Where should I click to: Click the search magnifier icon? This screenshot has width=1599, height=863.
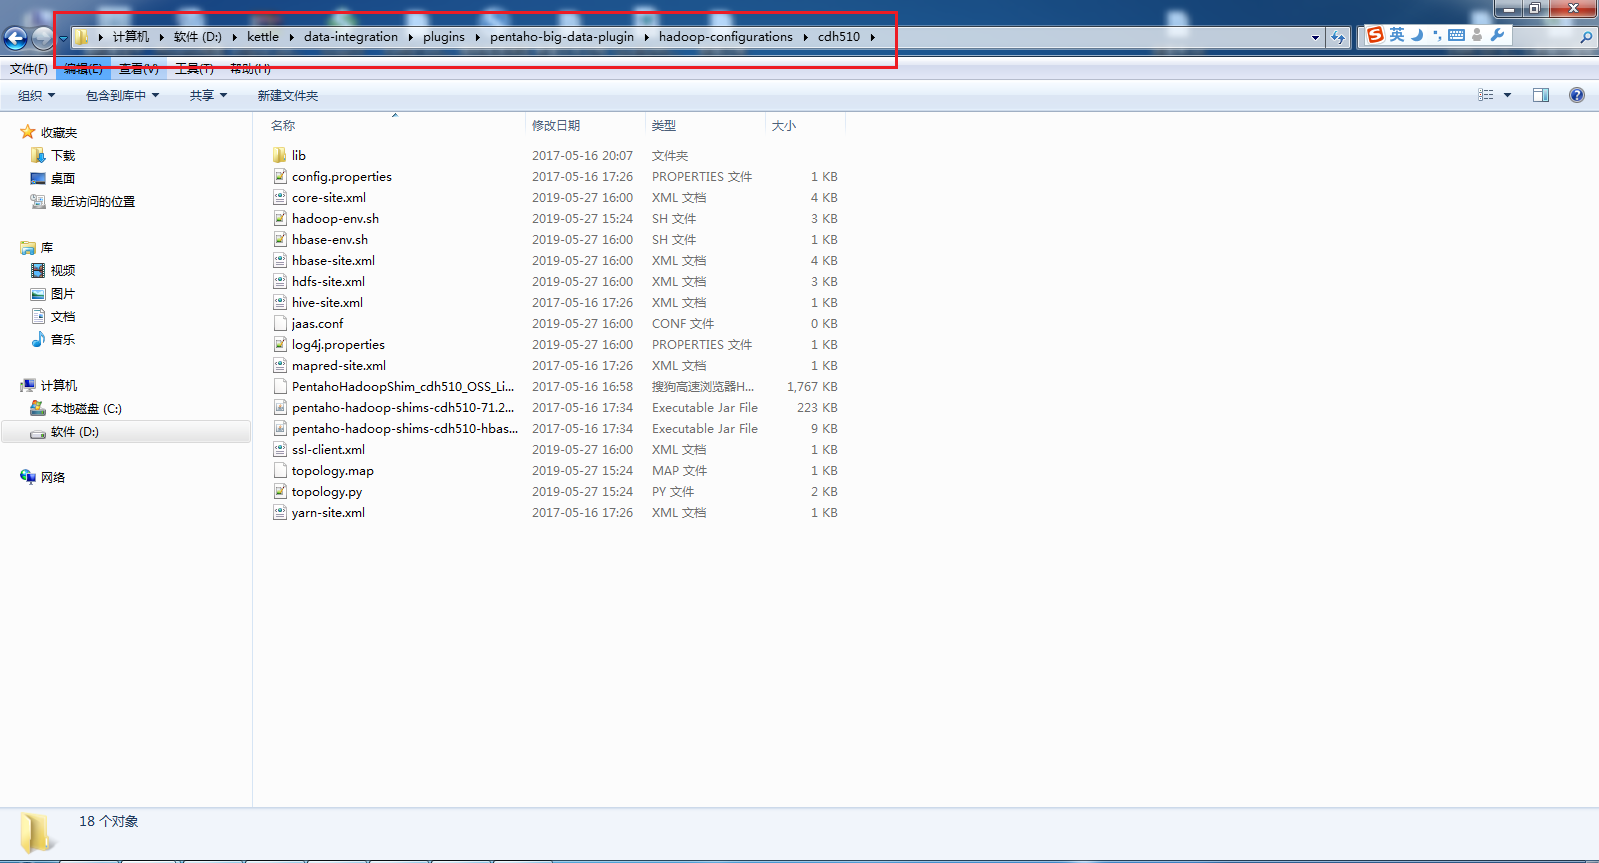[1585, 37]
